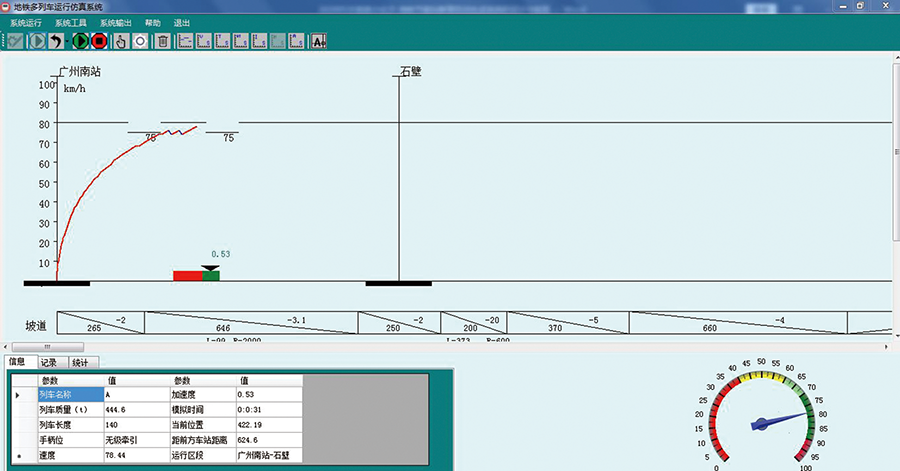Show the A-S curve chart icon

[x=296, y=41]
